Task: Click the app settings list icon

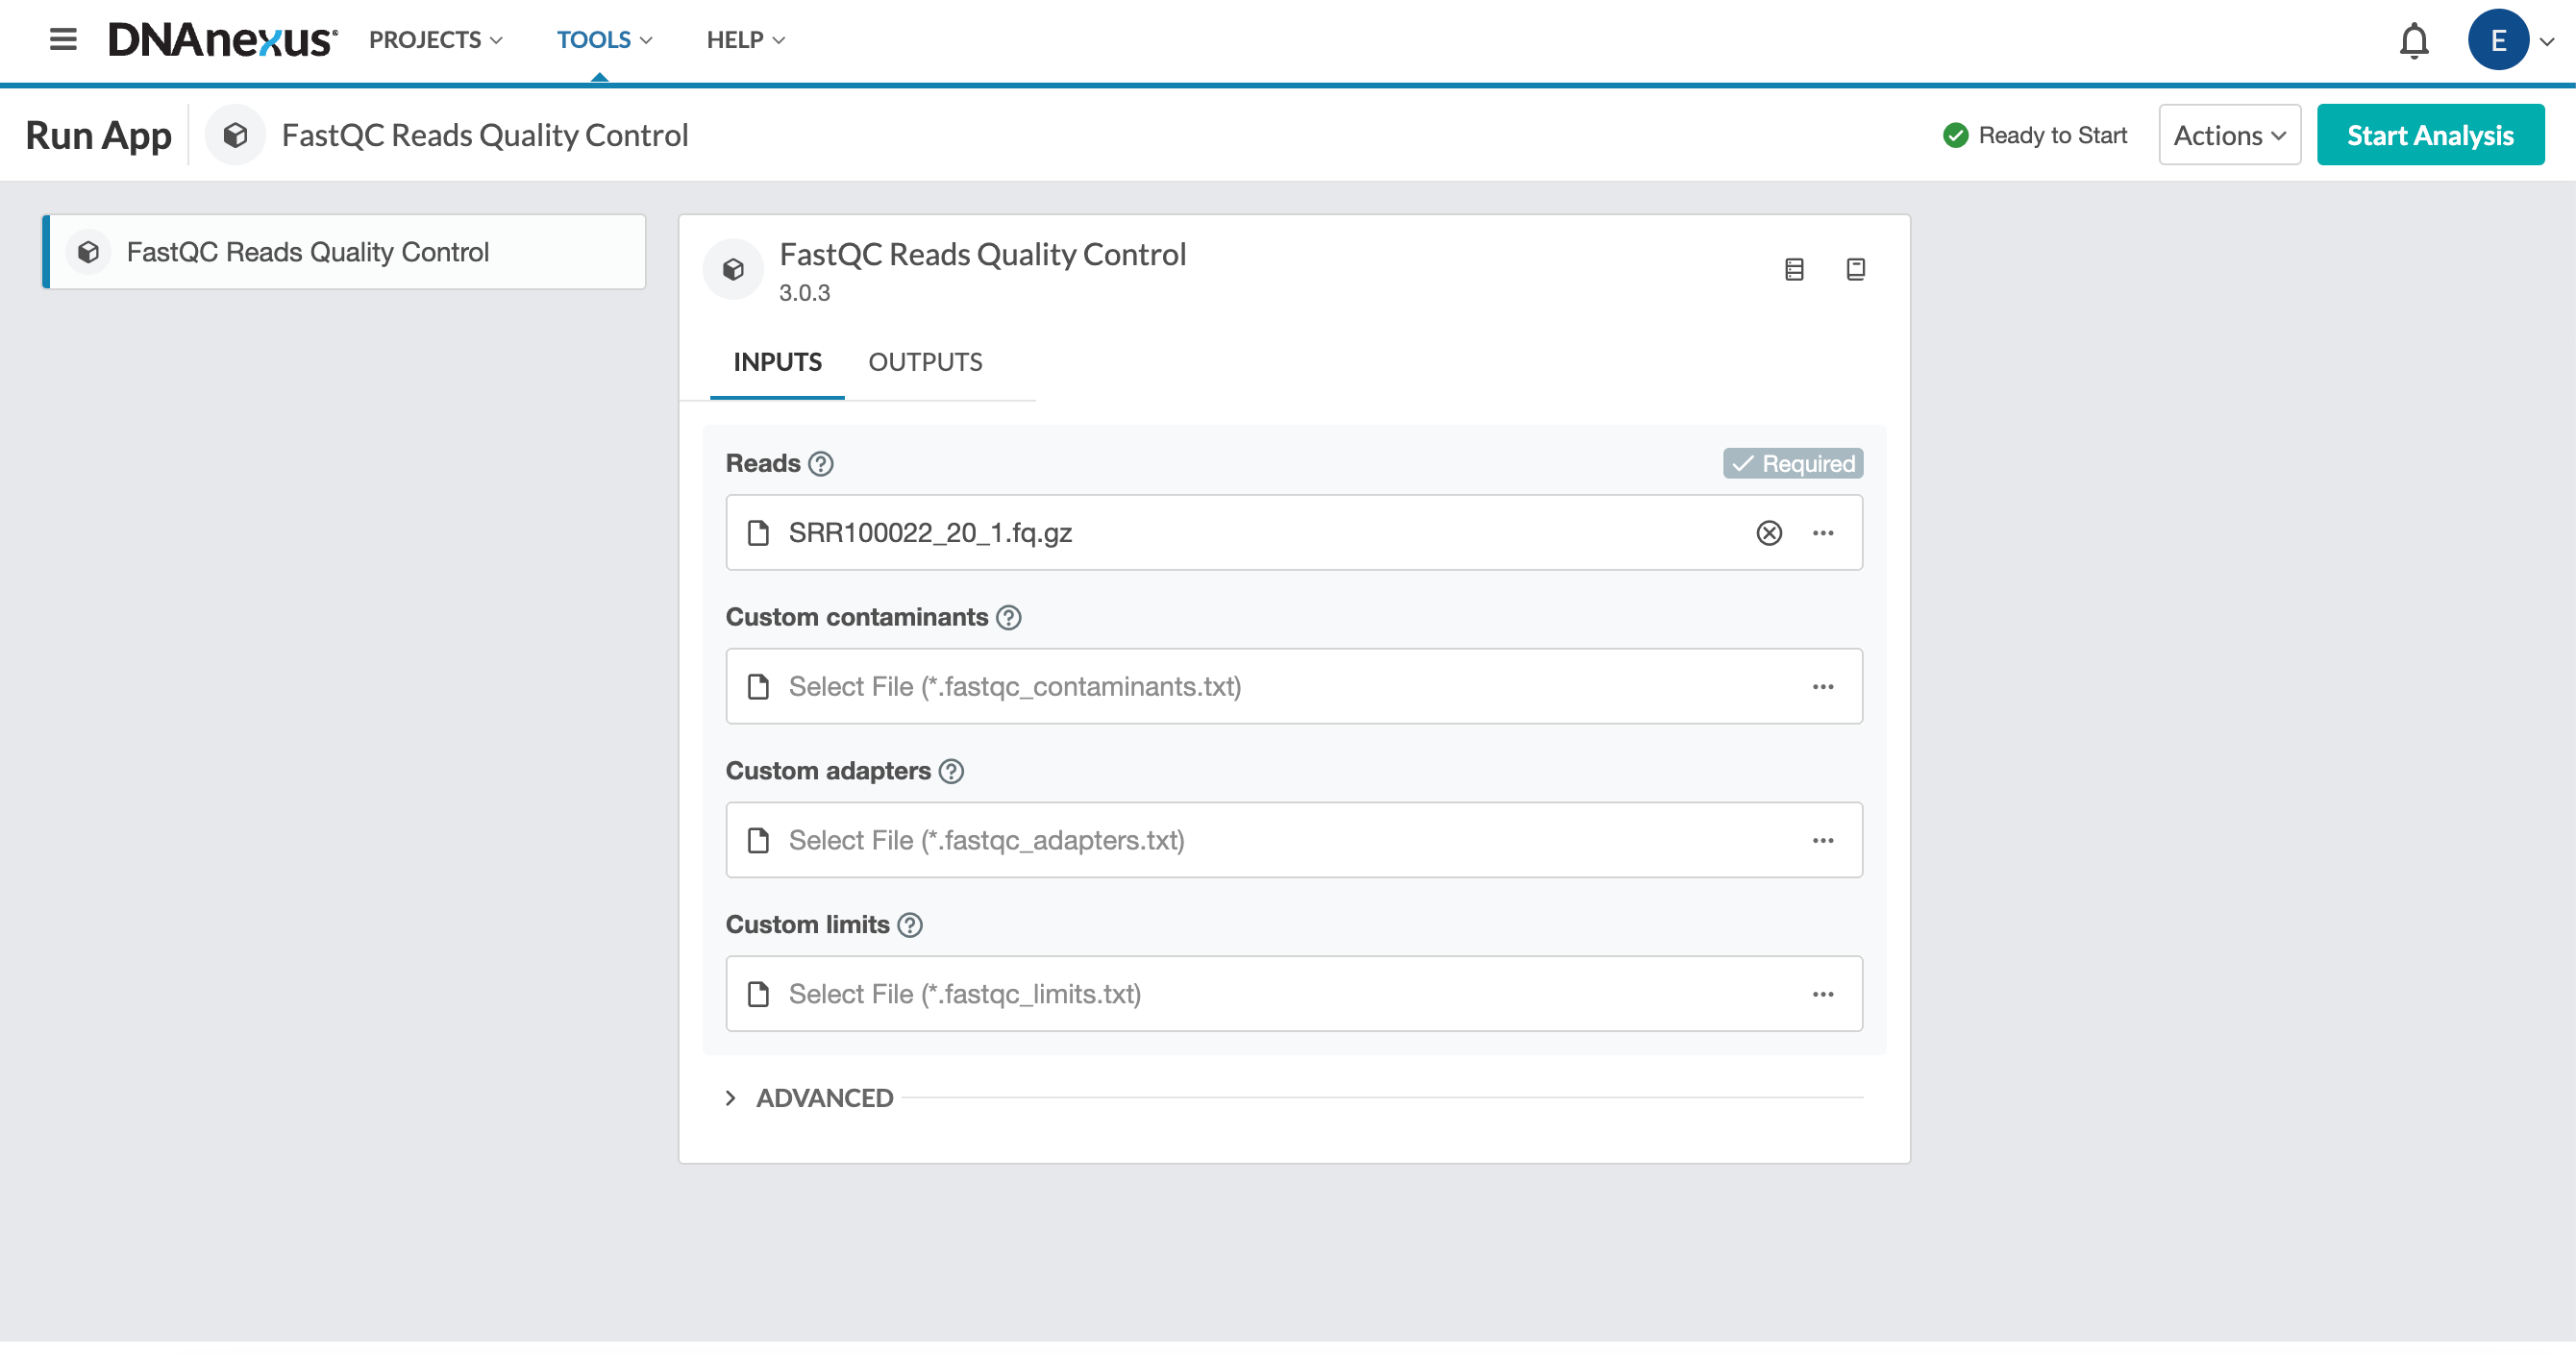Action: (x=1793, y=269)
